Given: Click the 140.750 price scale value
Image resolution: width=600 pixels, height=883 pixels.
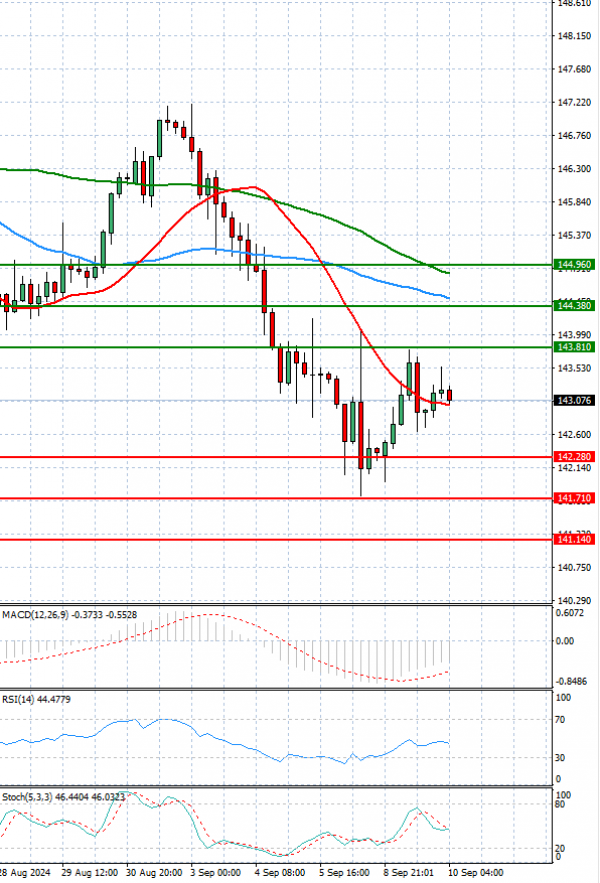Looking at the screenshot, I should pos(574,568).
